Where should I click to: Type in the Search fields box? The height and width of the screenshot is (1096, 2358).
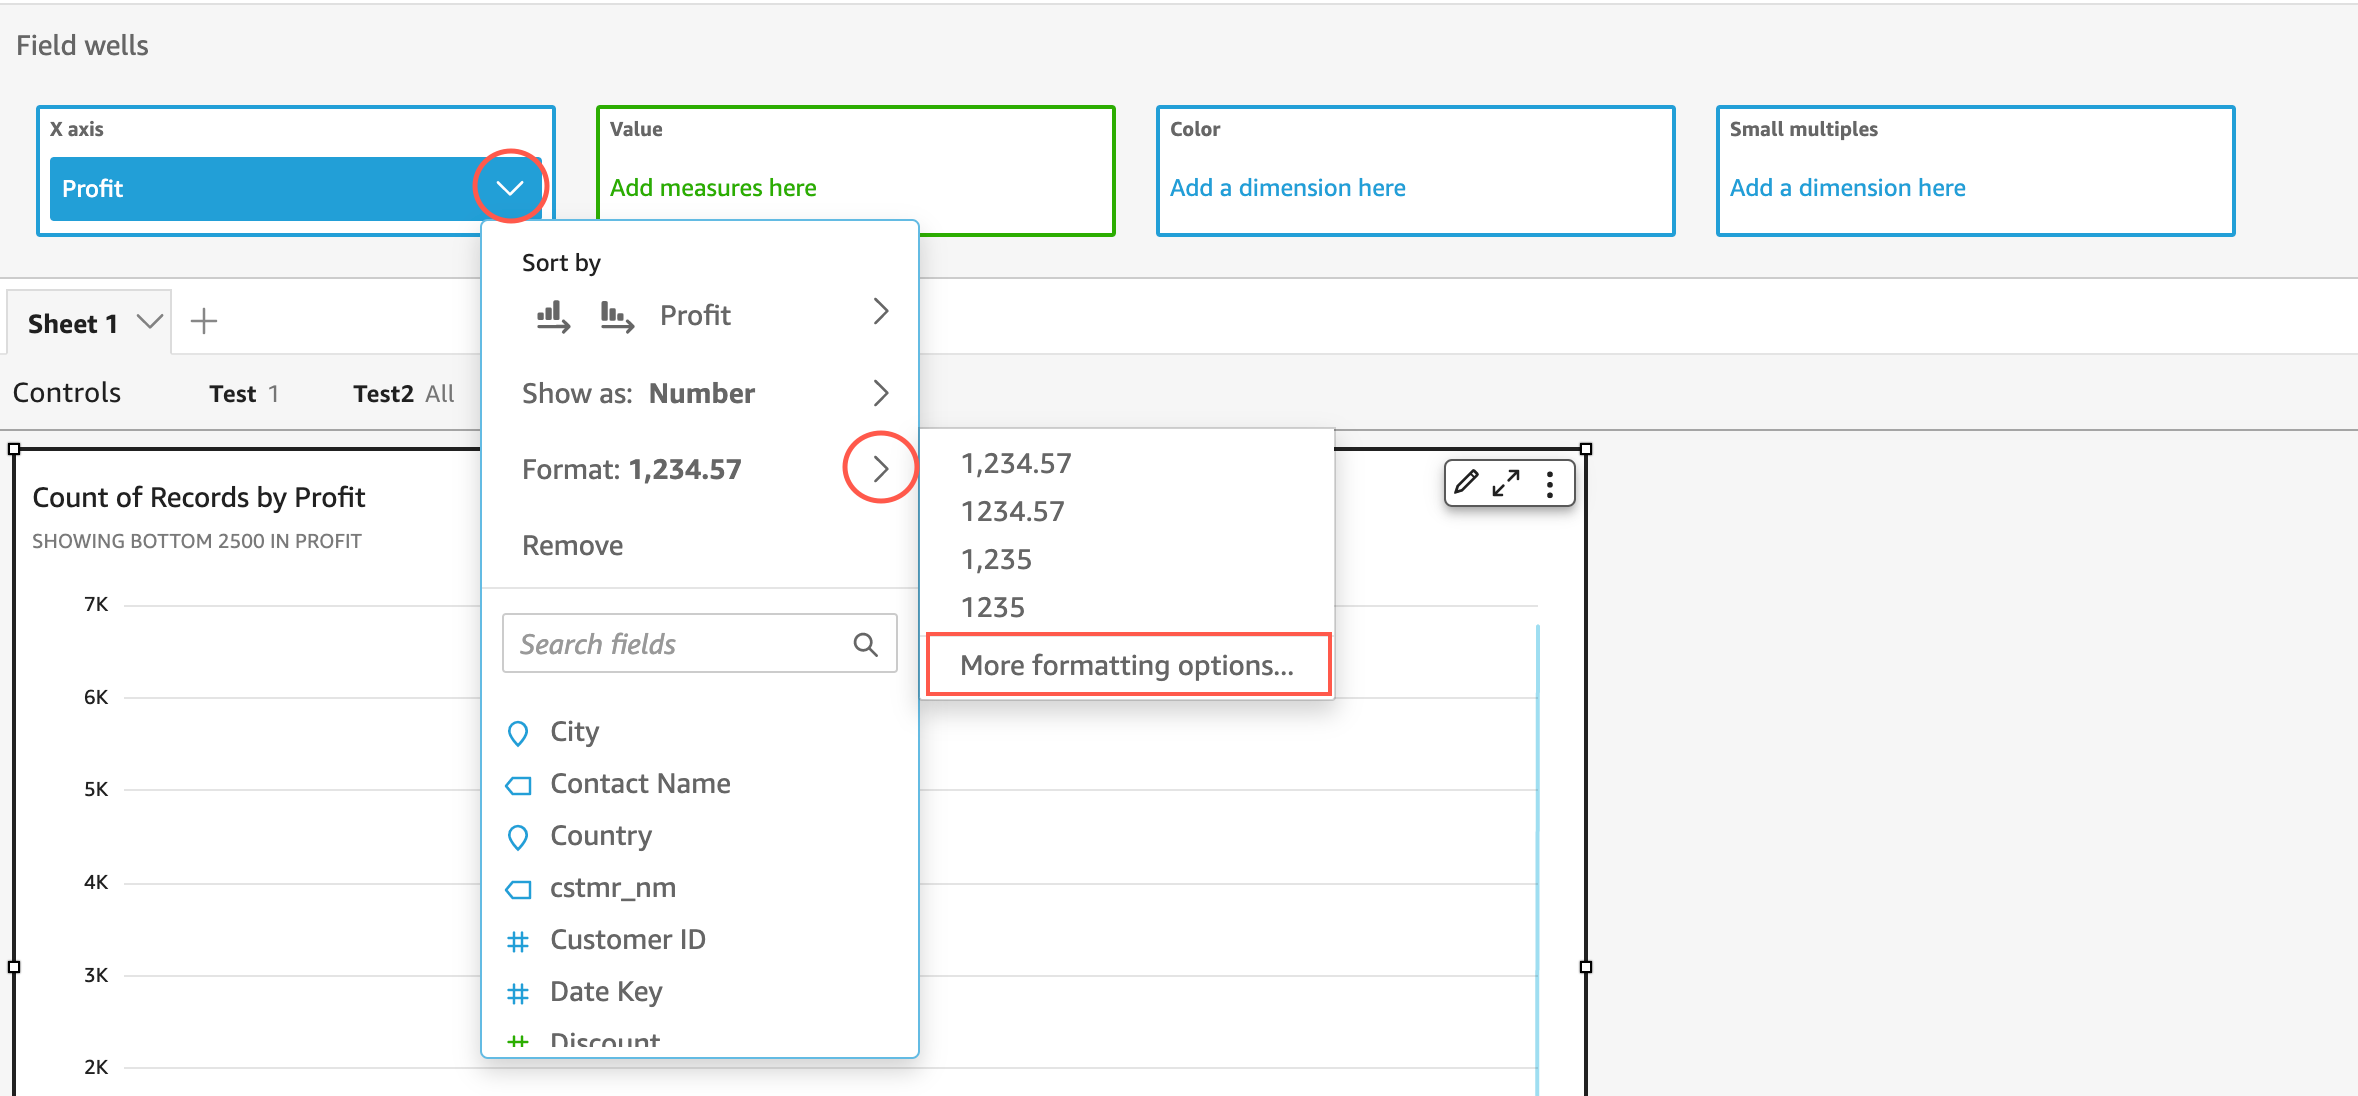[x=680, y=644]
